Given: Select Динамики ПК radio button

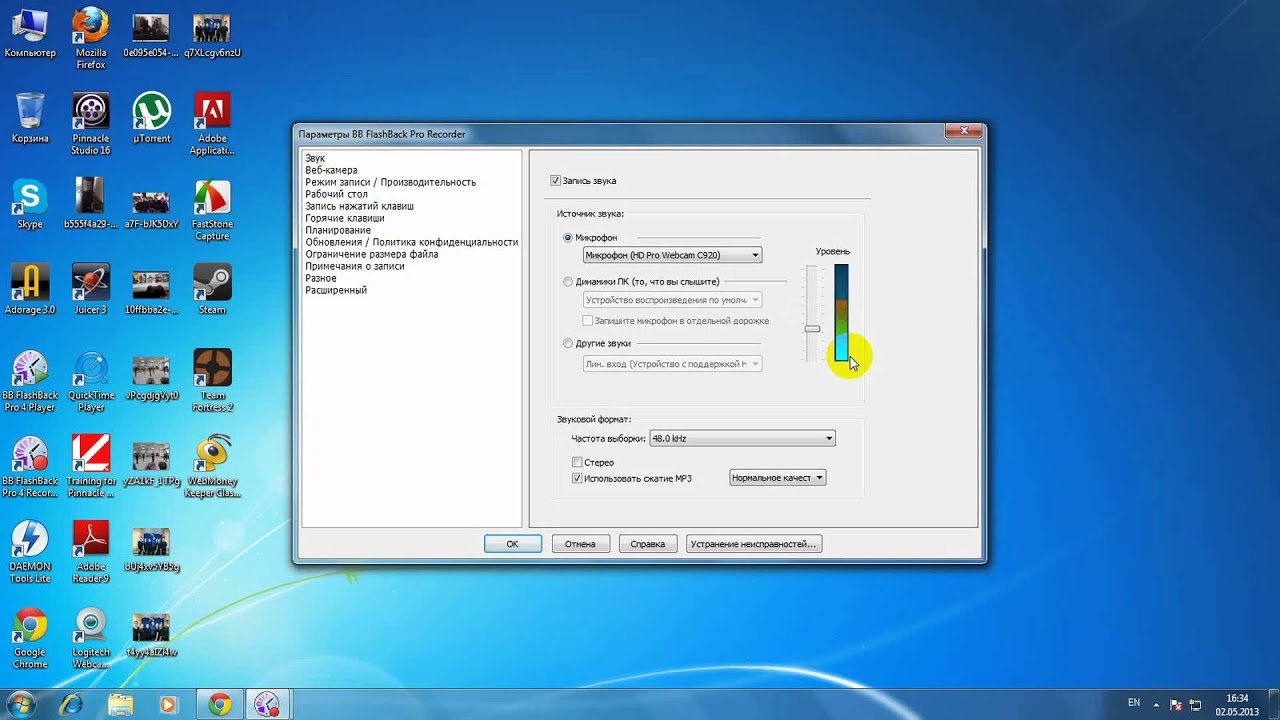Looking at the screenshot, I should point(568,282).
